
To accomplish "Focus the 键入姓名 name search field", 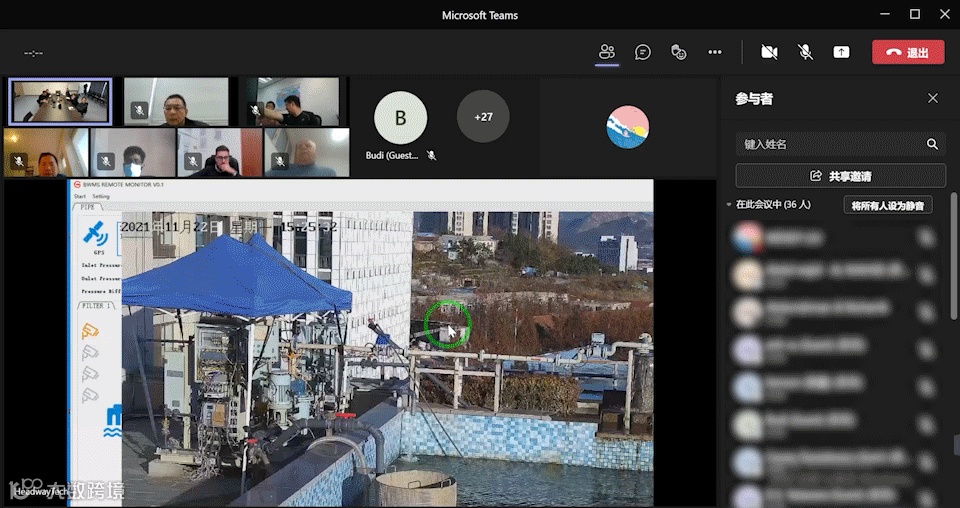I will (x=840, y=144).
